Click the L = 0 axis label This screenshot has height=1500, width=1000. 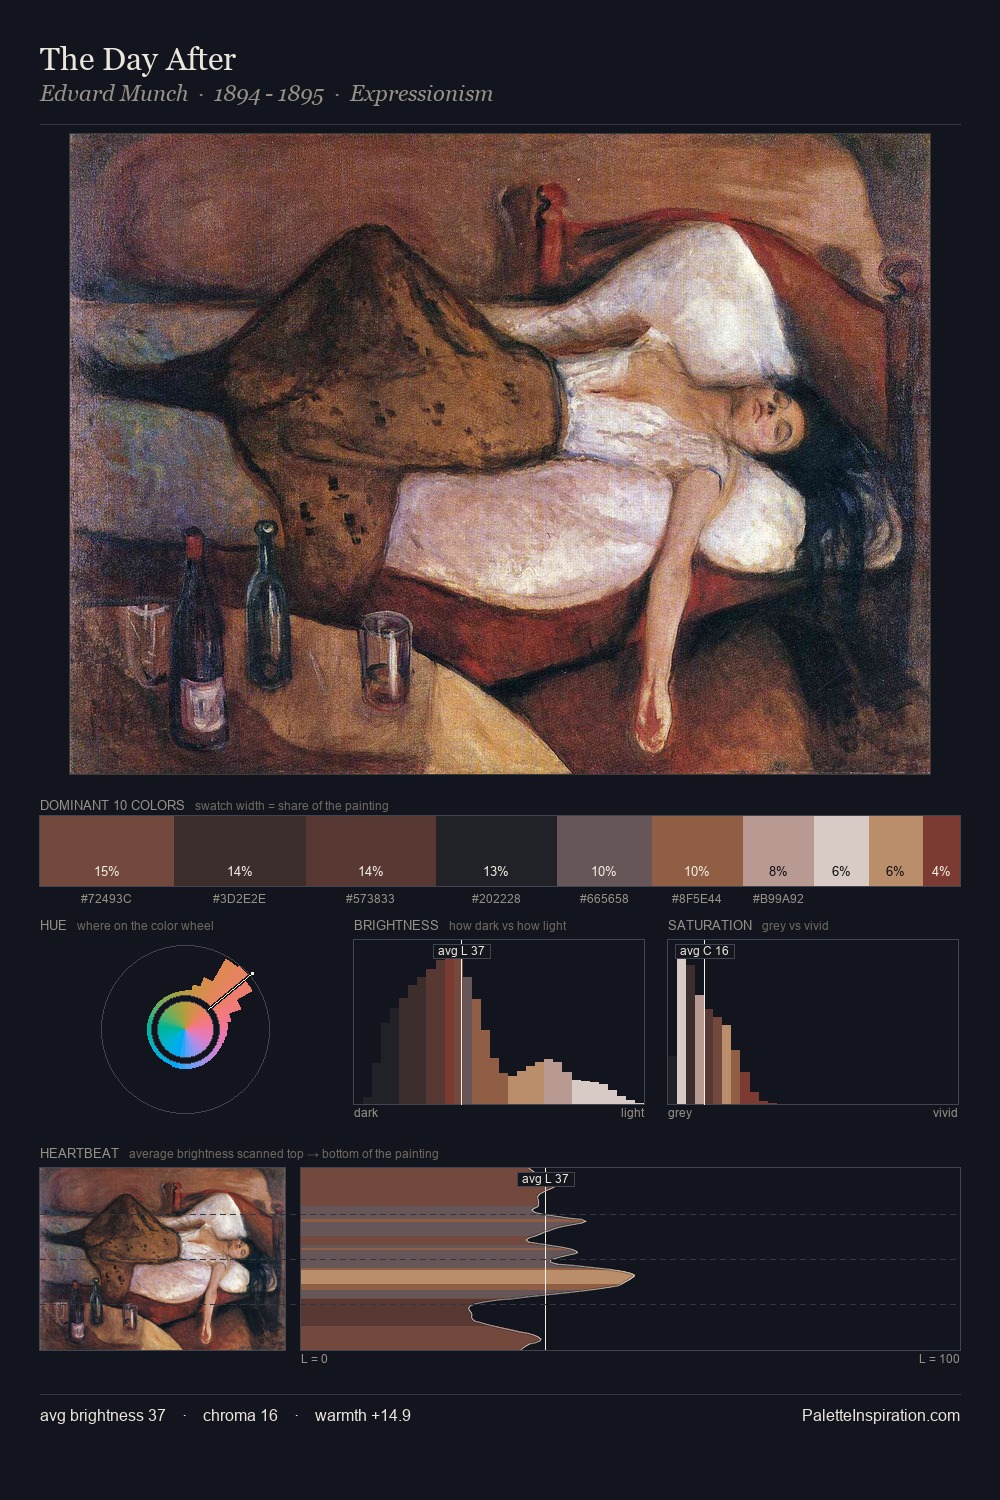tap(314, 1358)
